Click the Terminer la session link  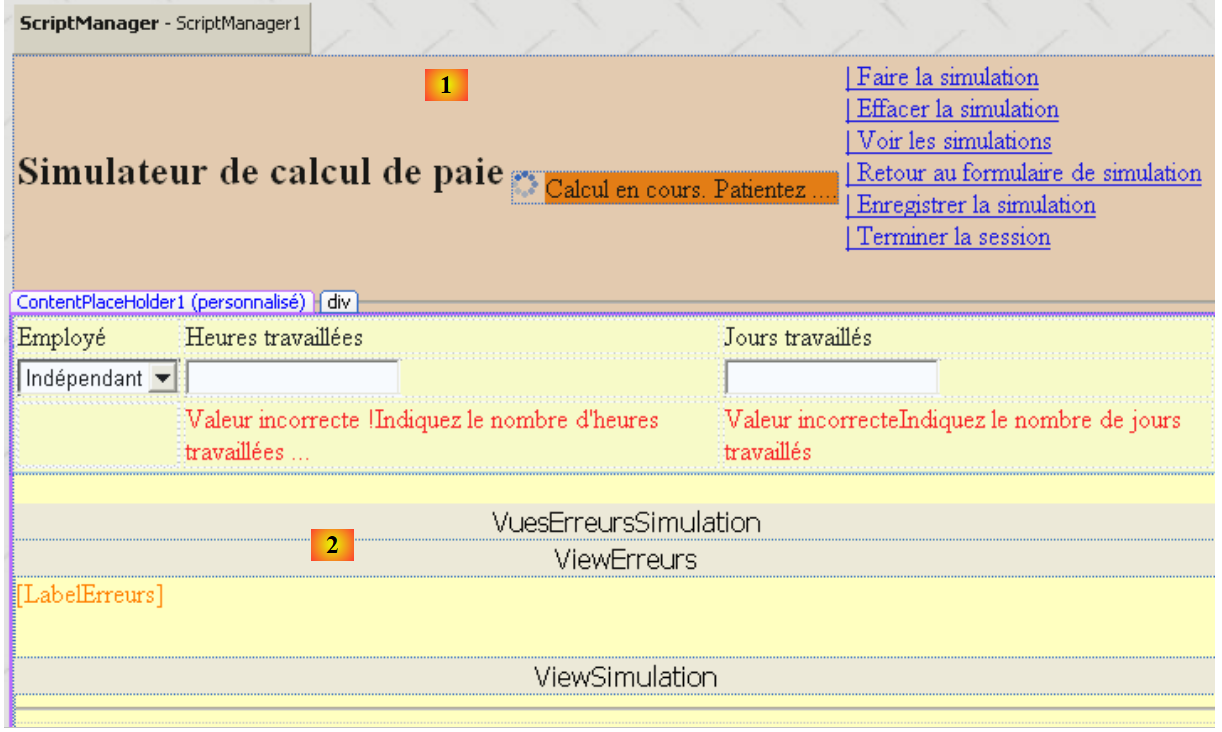(x=948, y=237)
